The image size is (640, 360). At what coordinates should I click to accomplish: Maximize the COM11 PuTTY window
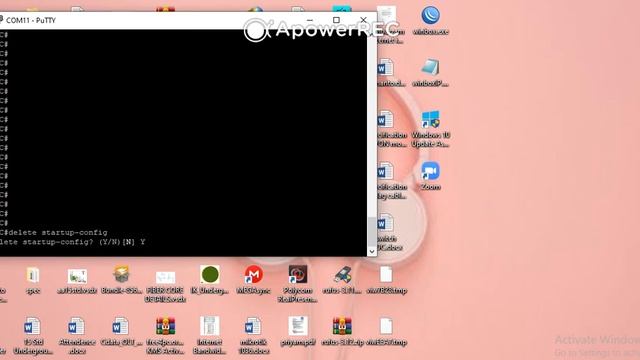[x=336, y=20]
